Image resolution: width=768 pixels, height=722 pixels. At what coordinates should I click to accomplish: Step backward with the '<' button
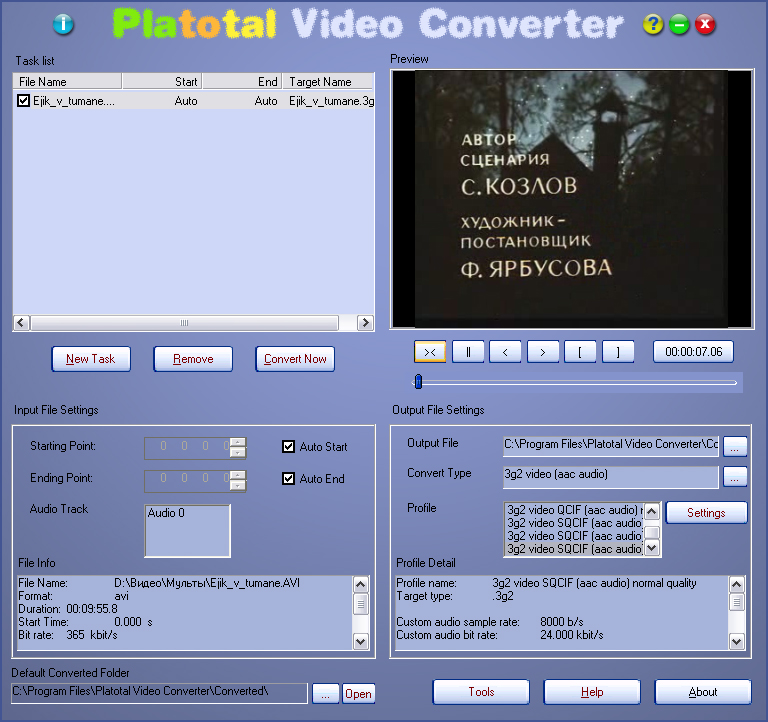tap(505, 352)
